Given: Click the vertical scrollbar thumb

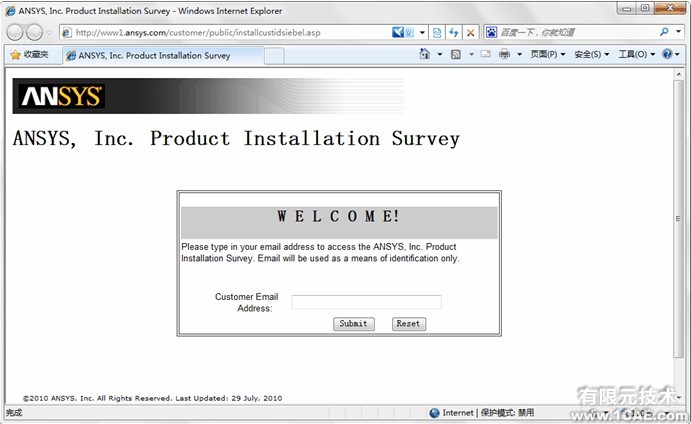Looking at the screenshot, I should point(678,219).
